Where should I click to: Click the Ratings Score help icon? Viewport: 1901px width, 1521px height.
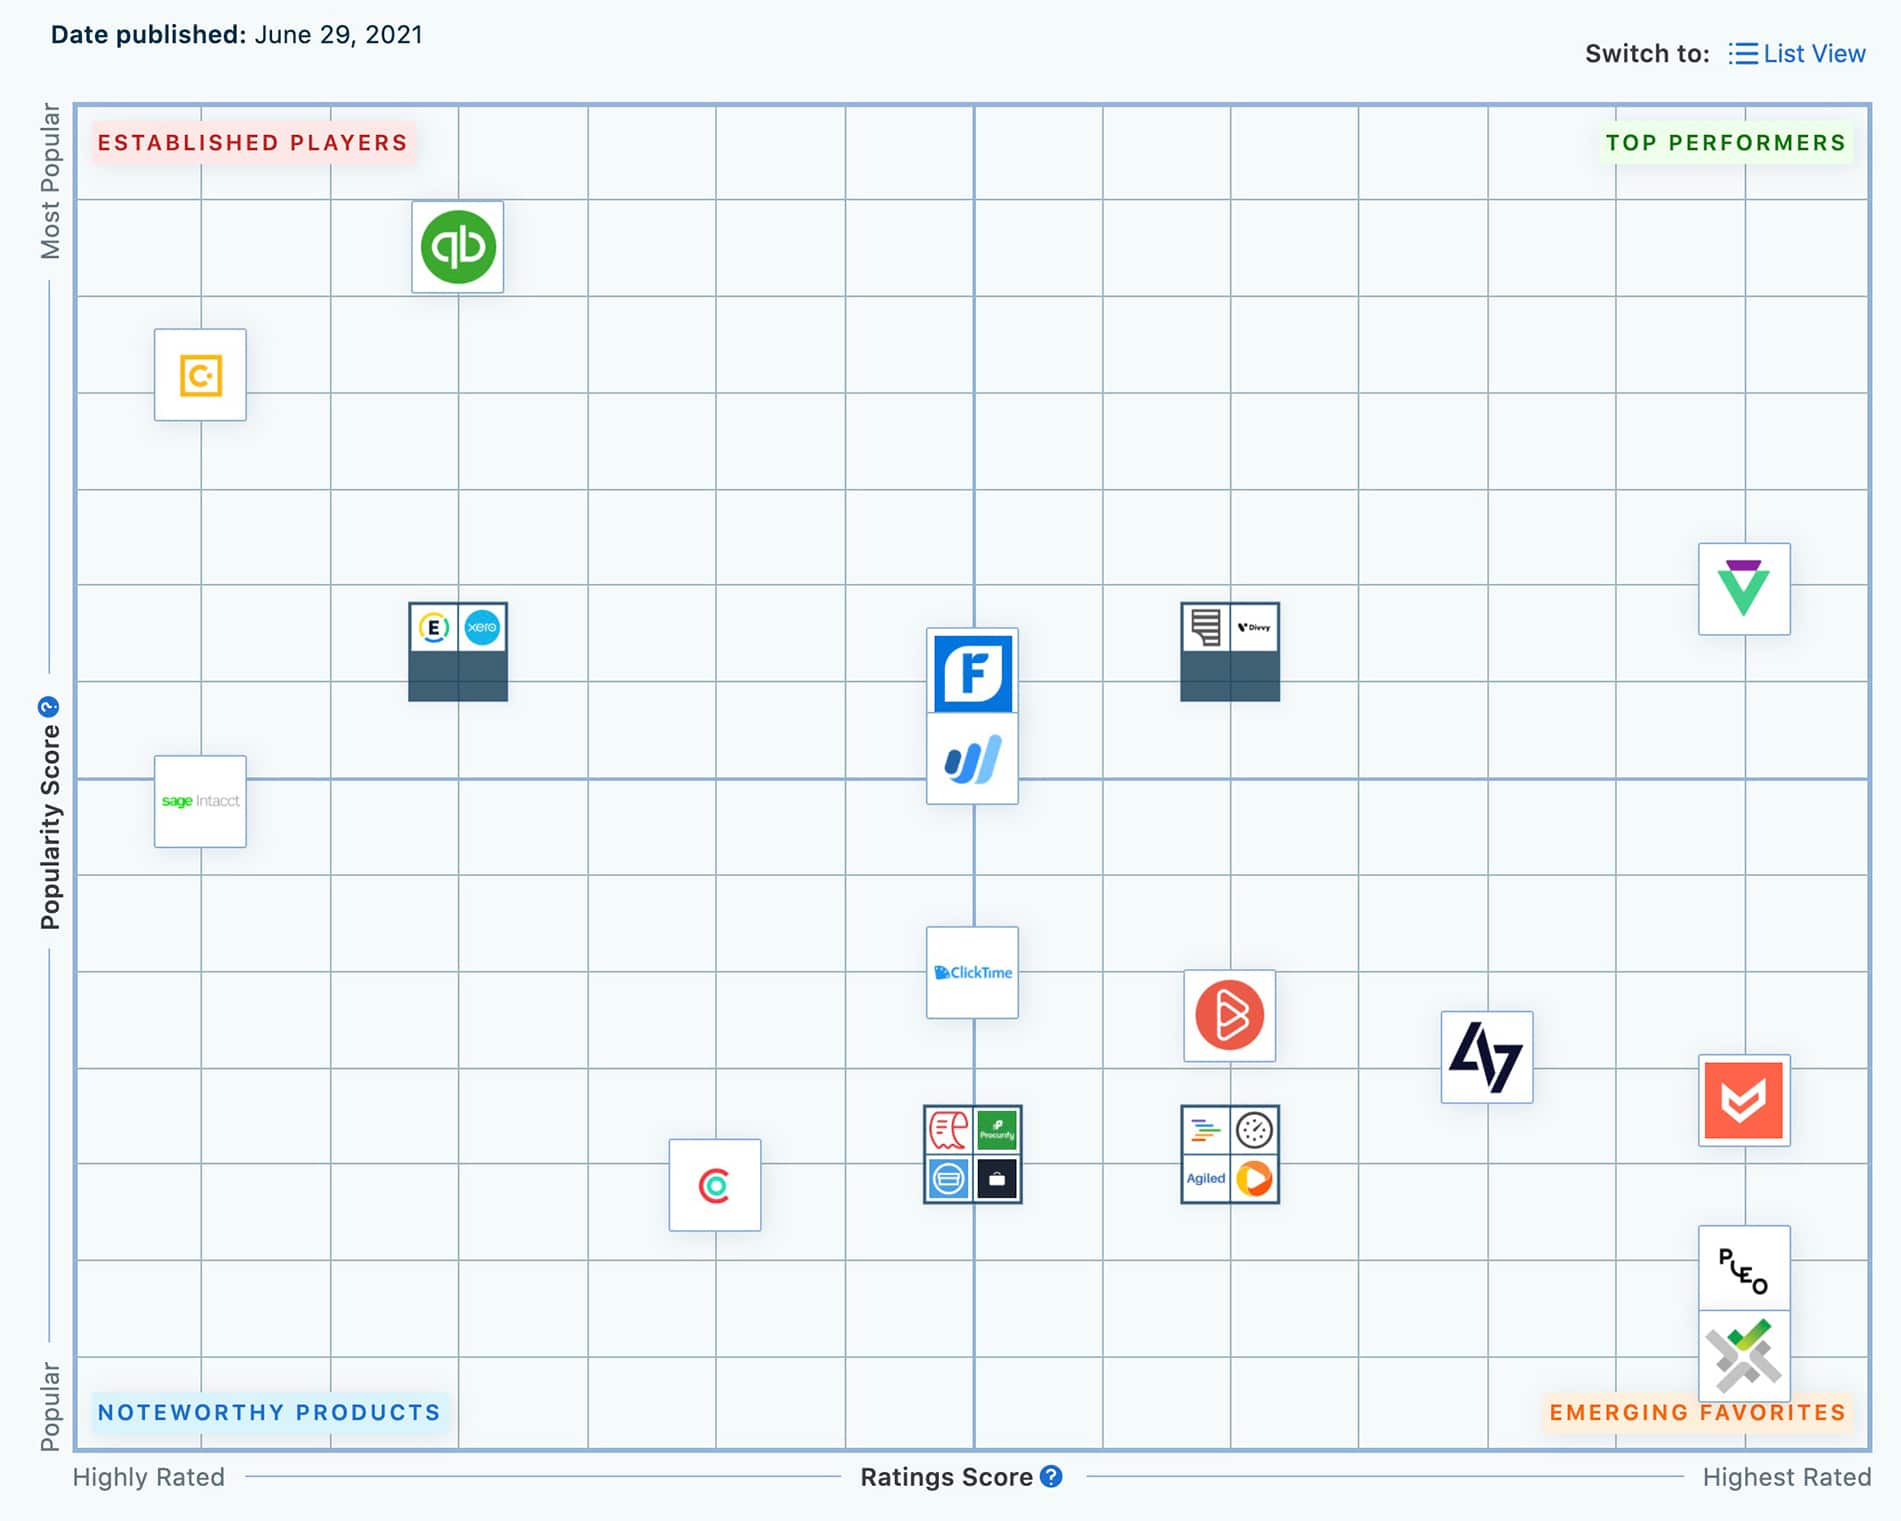1051,1476
